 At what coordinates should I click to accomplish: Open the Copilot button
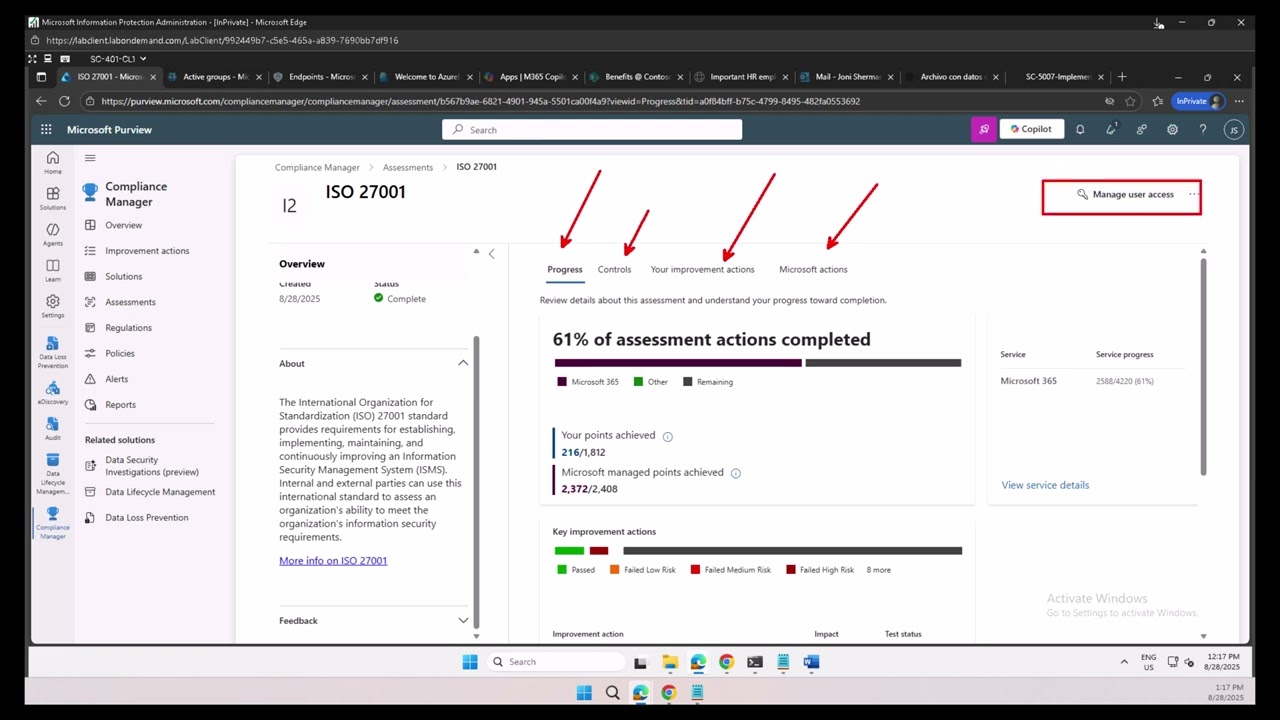[1030, 129]
